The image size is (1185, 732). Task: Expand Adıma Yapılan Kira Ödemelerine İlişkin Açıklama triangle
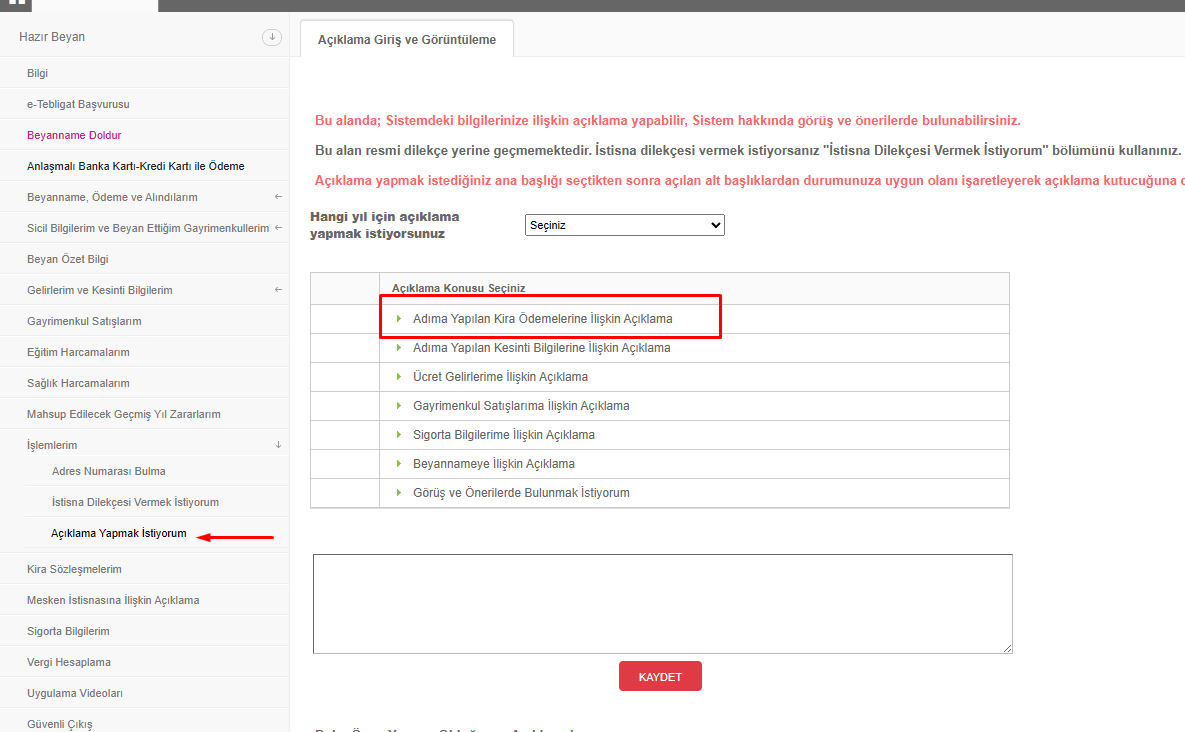398,319
